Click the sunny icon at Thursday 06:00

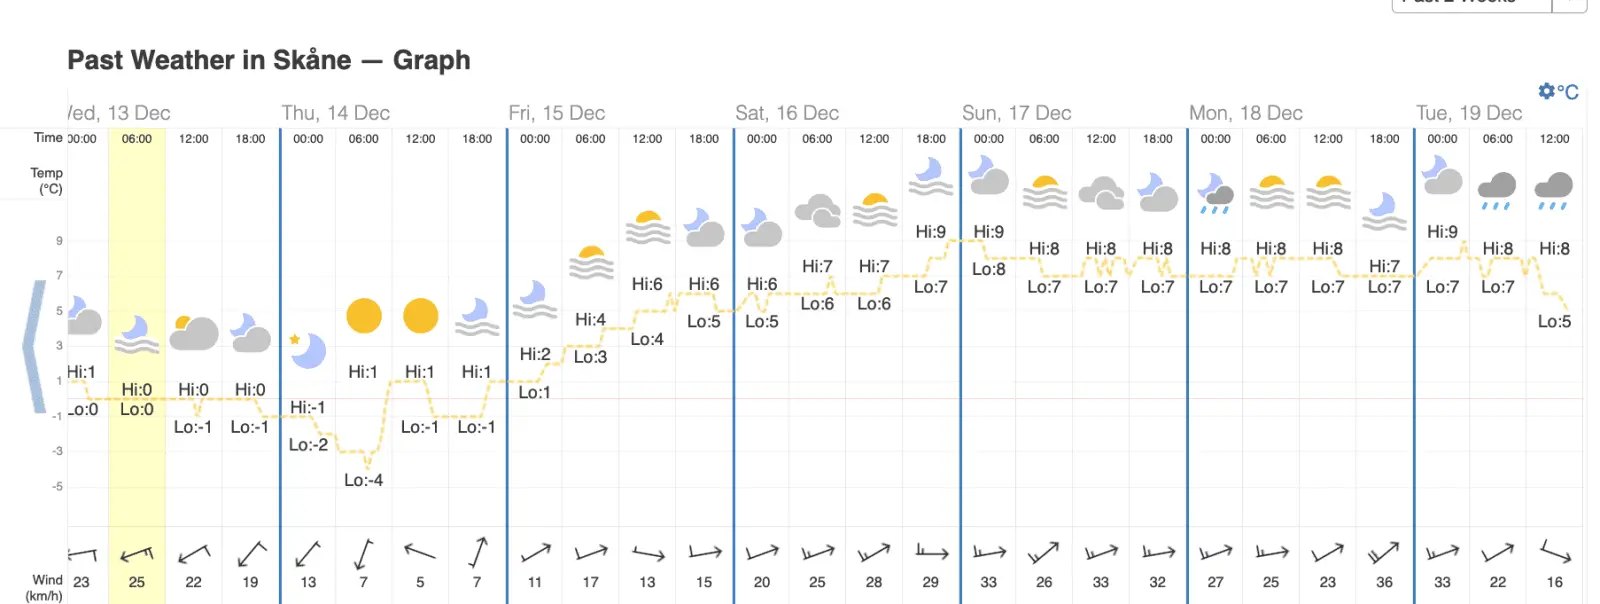364,315
